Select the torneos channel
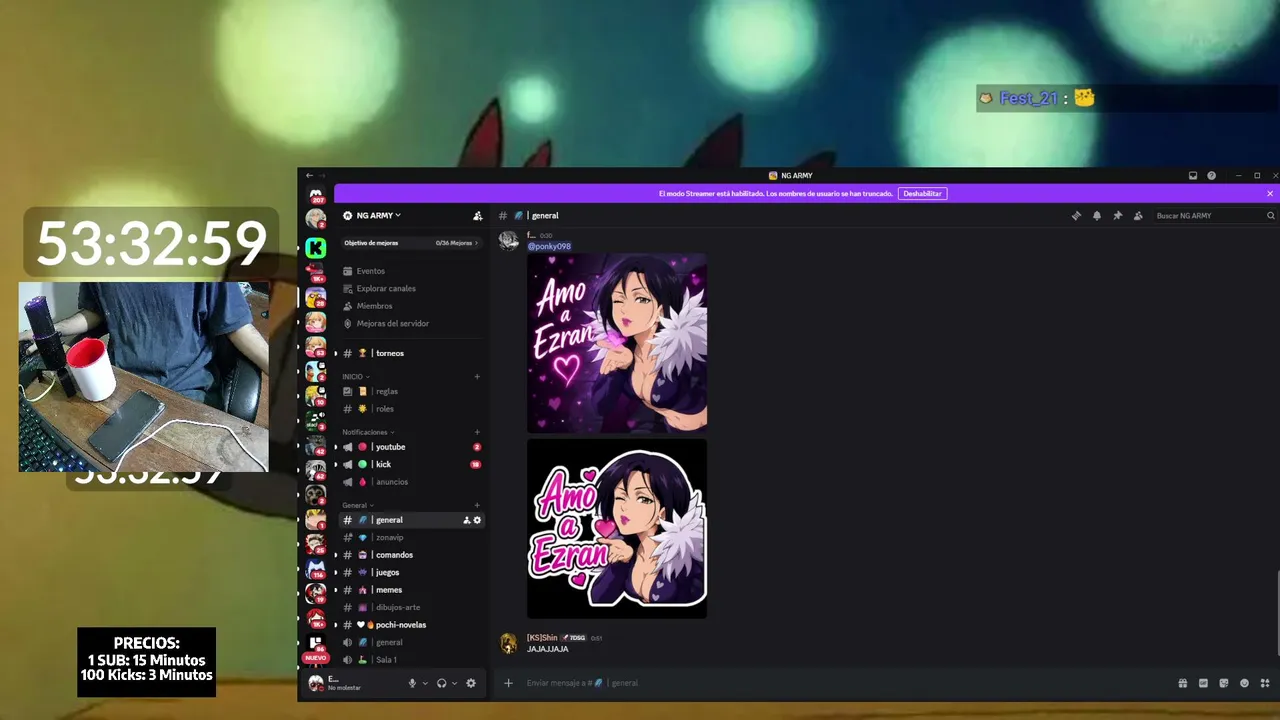Viewport: 1280px width, 720px height. pyautogui.click(x=412, y=353)
